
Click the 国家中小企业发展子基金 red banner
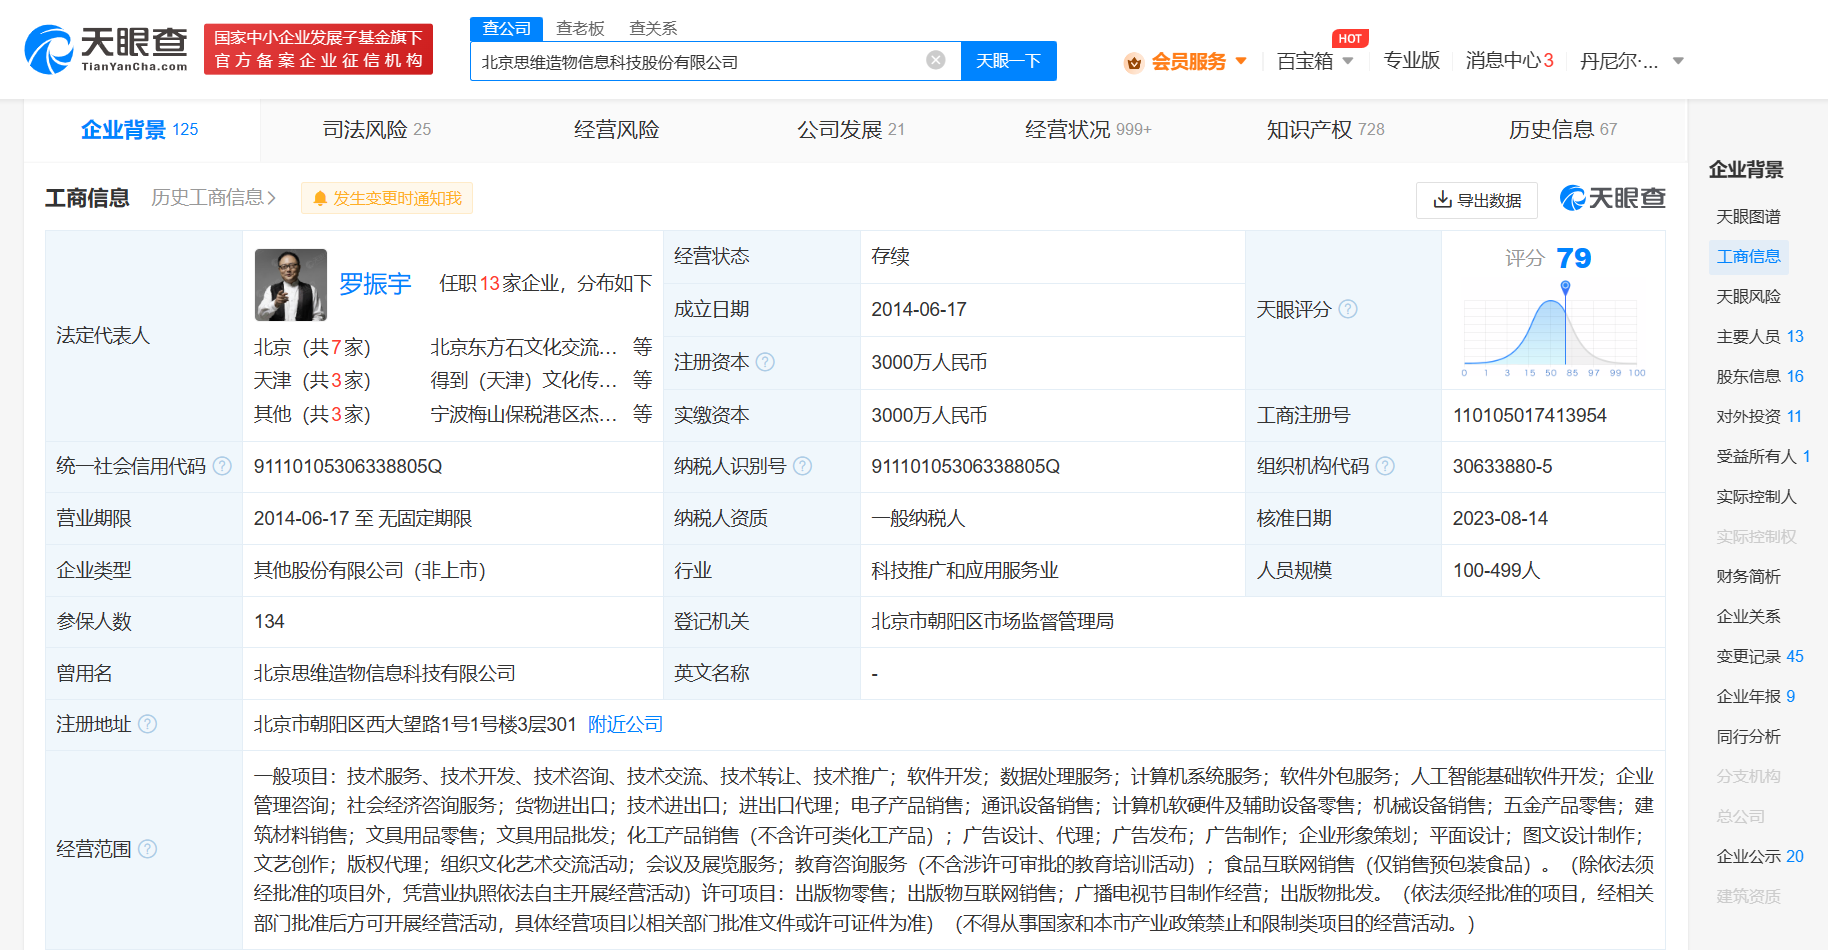click(x=318, y=49)
